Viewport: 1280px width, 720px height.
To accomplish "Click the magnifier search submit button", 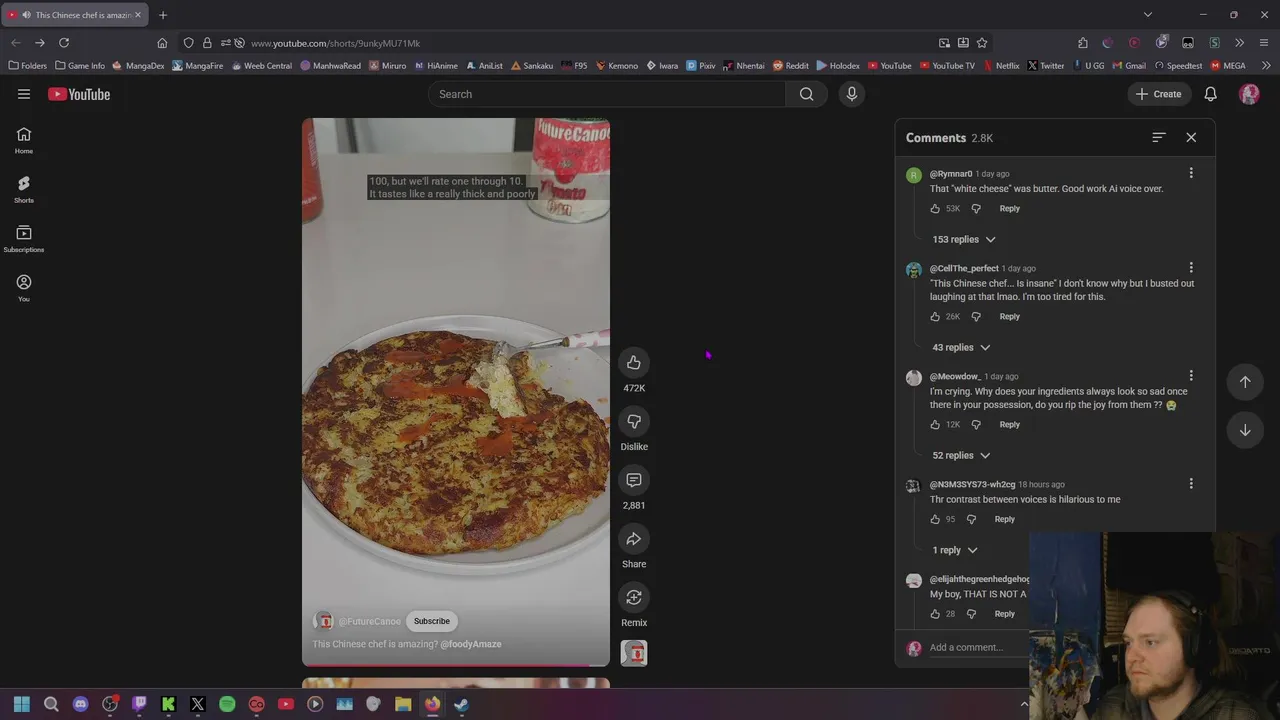I will point(806,94).
